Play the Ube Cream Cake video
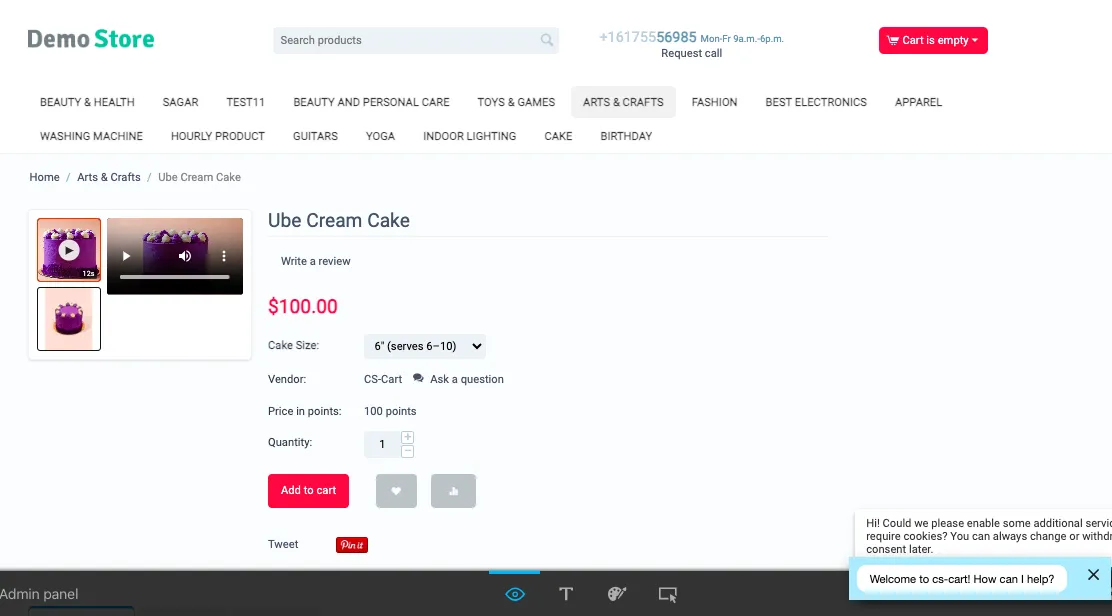 point(126,256)
